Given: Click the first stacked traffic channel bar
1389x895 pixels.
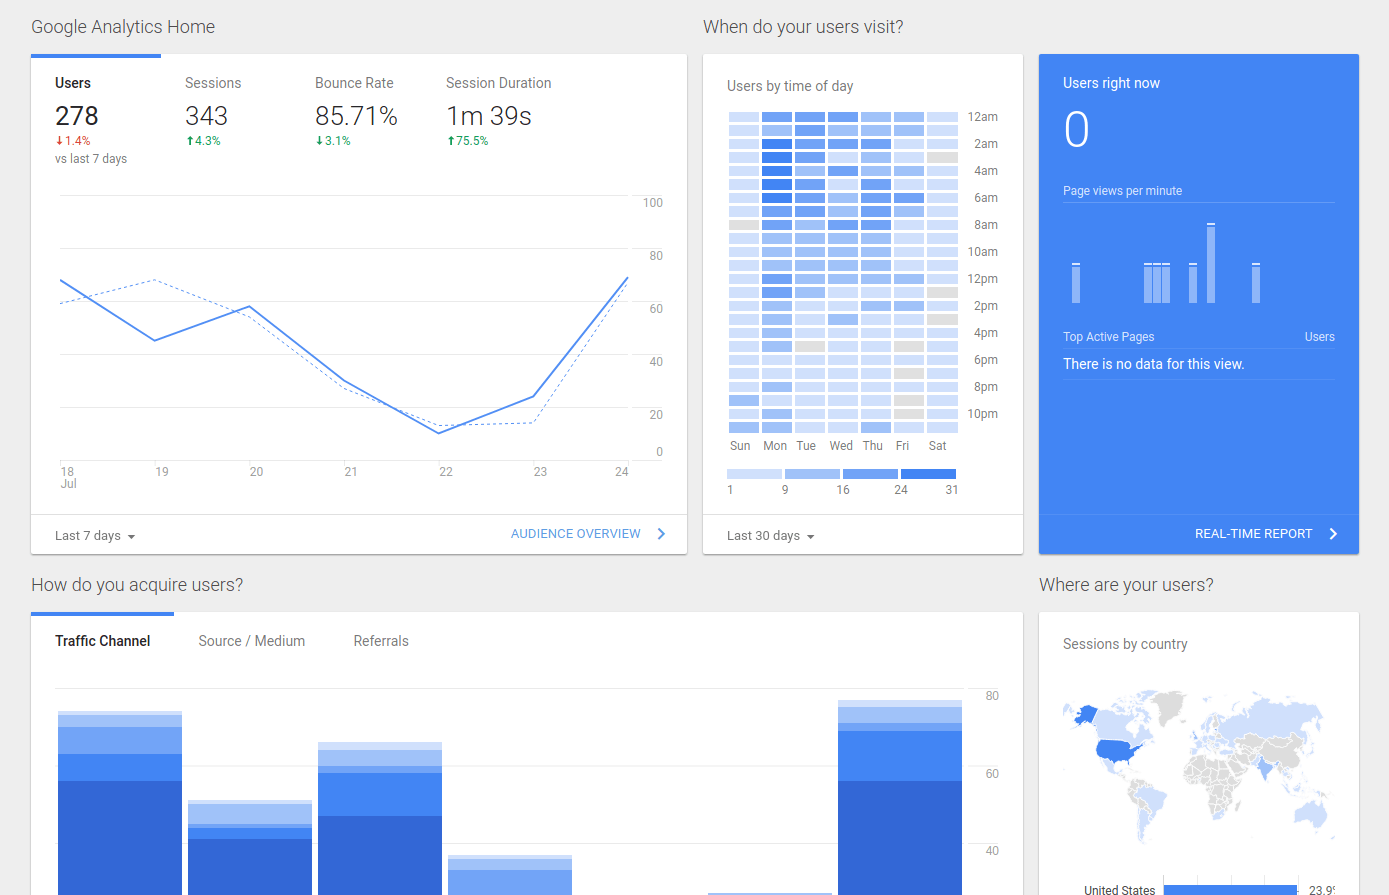Looking at the screenshot, I should click(x=120, y=803).
